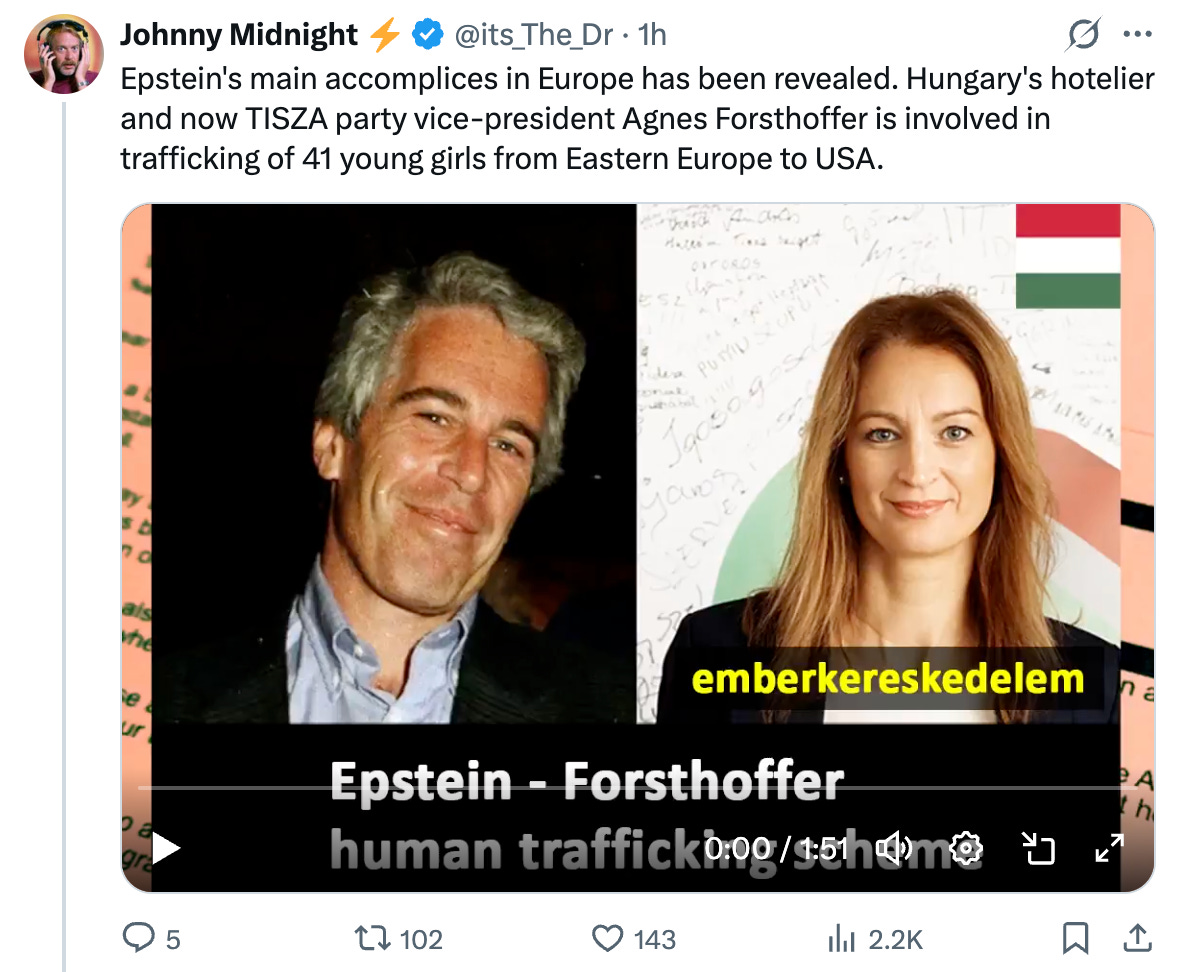Open the three-dot more options menu
1180x972 pixels.
pos(1137,34)
